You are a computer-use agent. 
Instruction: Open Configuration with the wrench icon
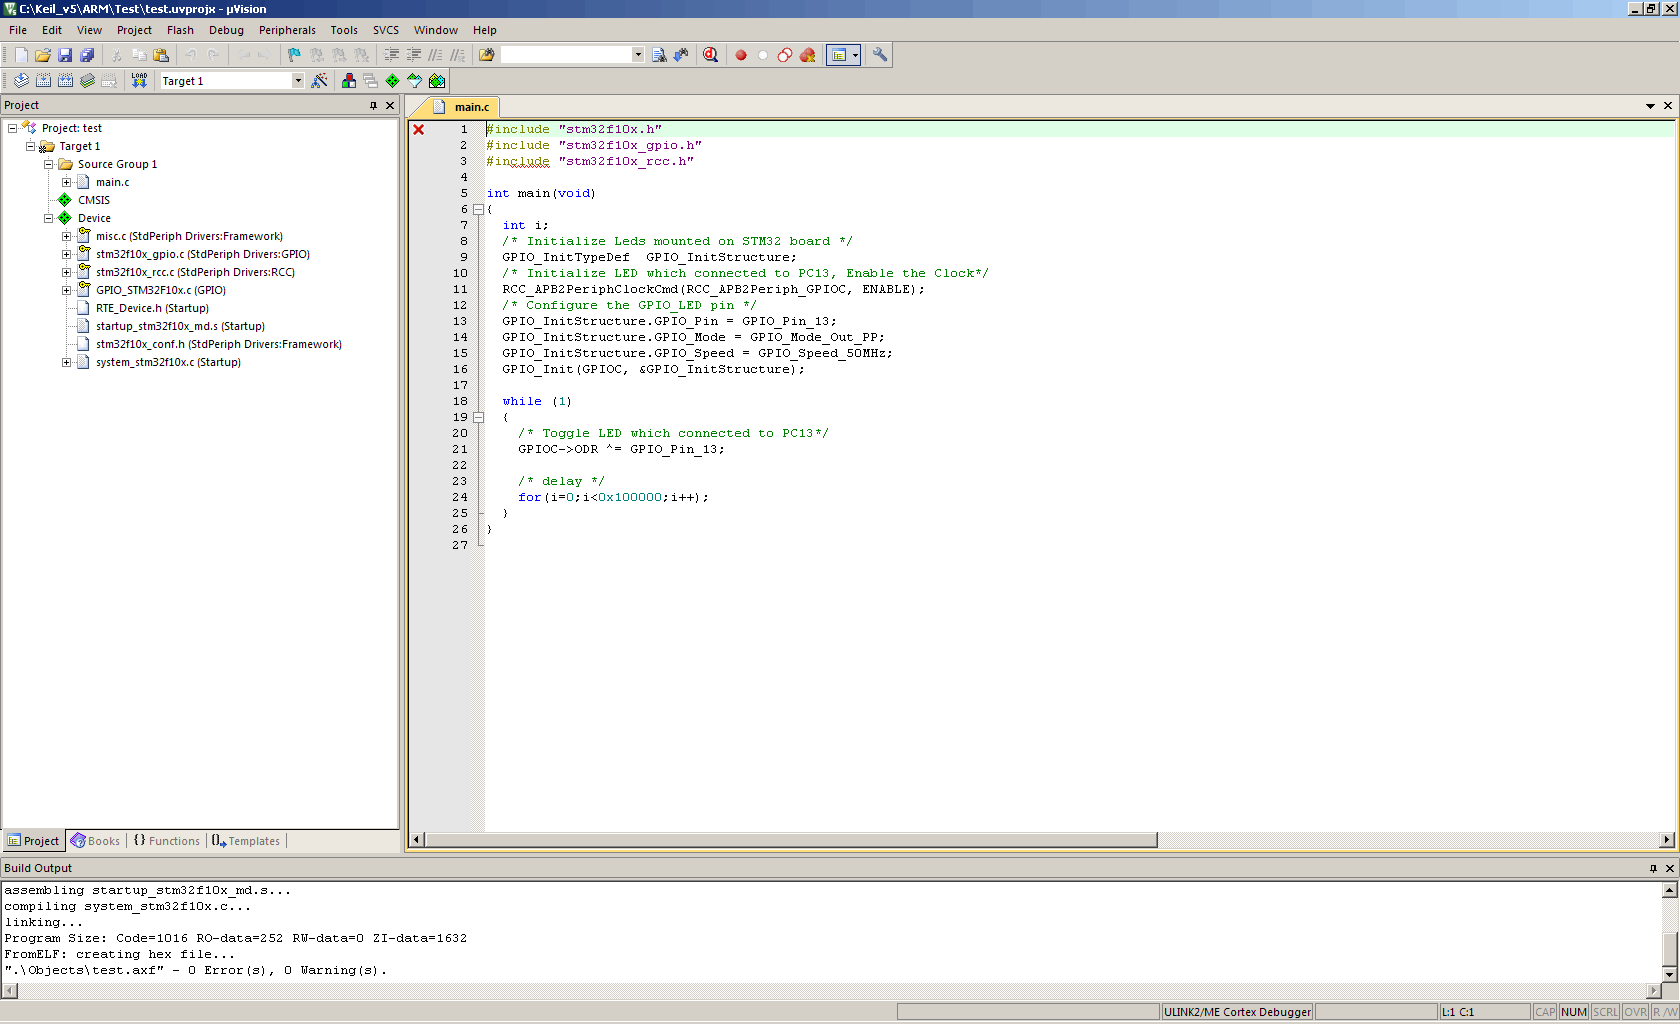[x=880, y=55]
